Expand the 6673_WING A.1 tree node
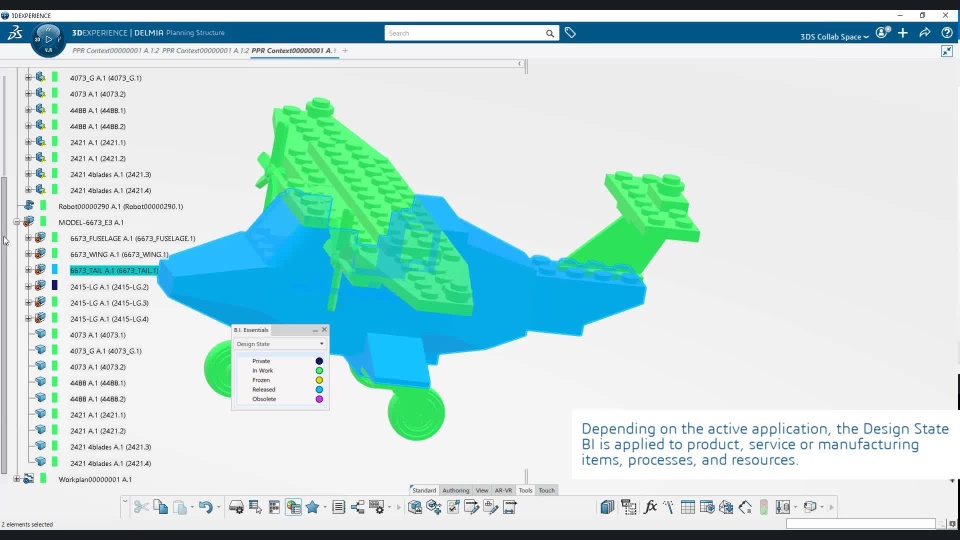Viewport: 960px width, 540px height. click(28, 254)
